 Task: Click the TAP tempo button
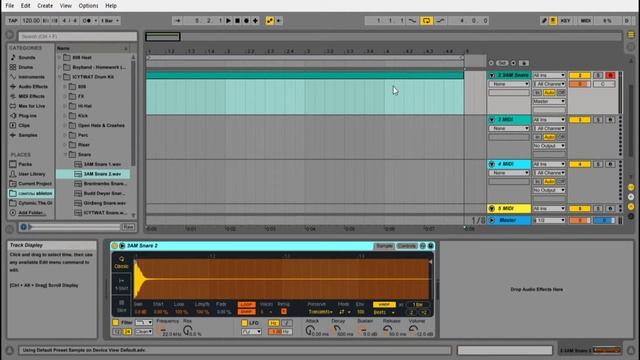(x=13, y=20)
